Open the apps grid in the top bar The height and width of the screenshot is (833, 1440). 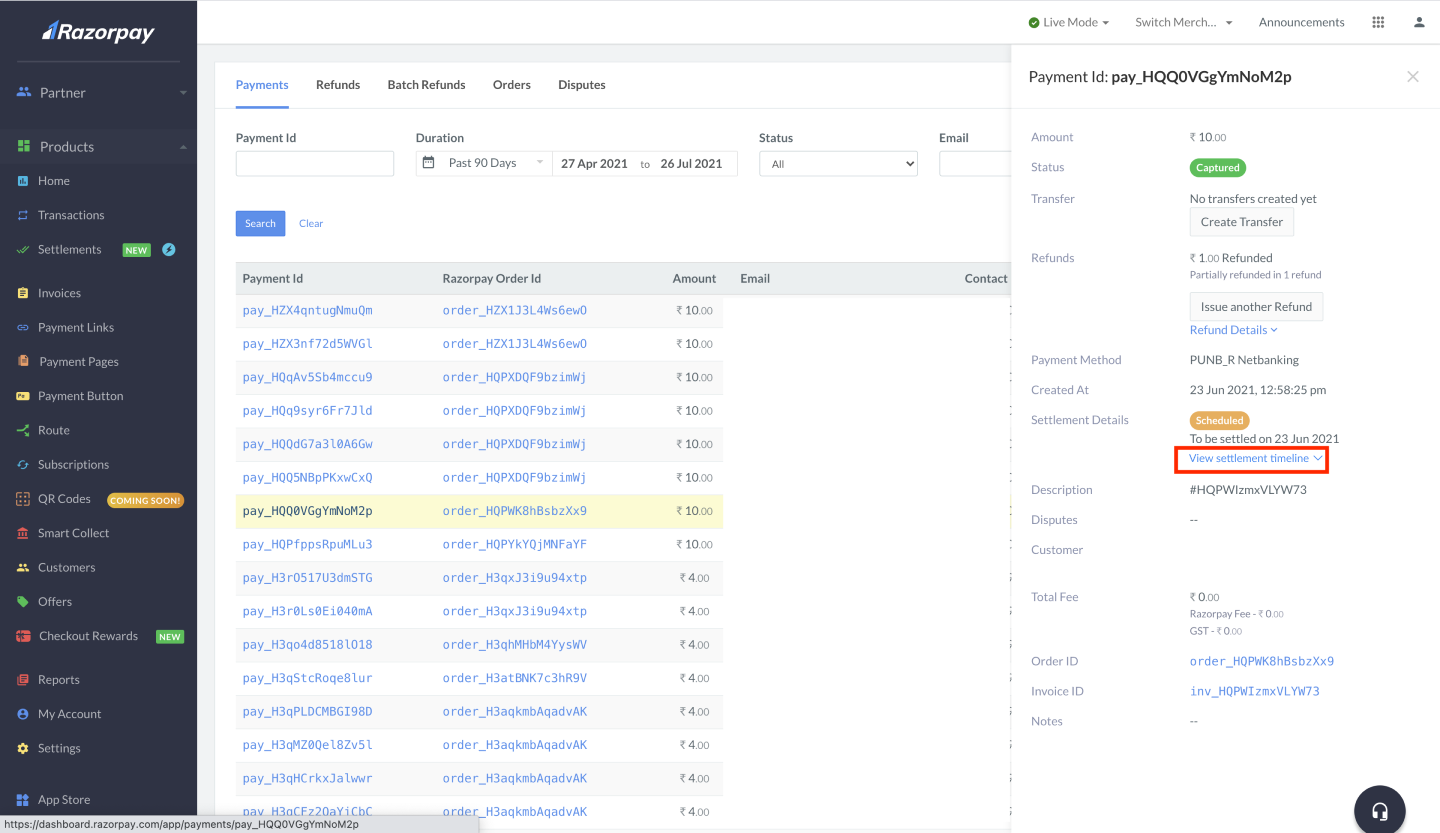1377,22
